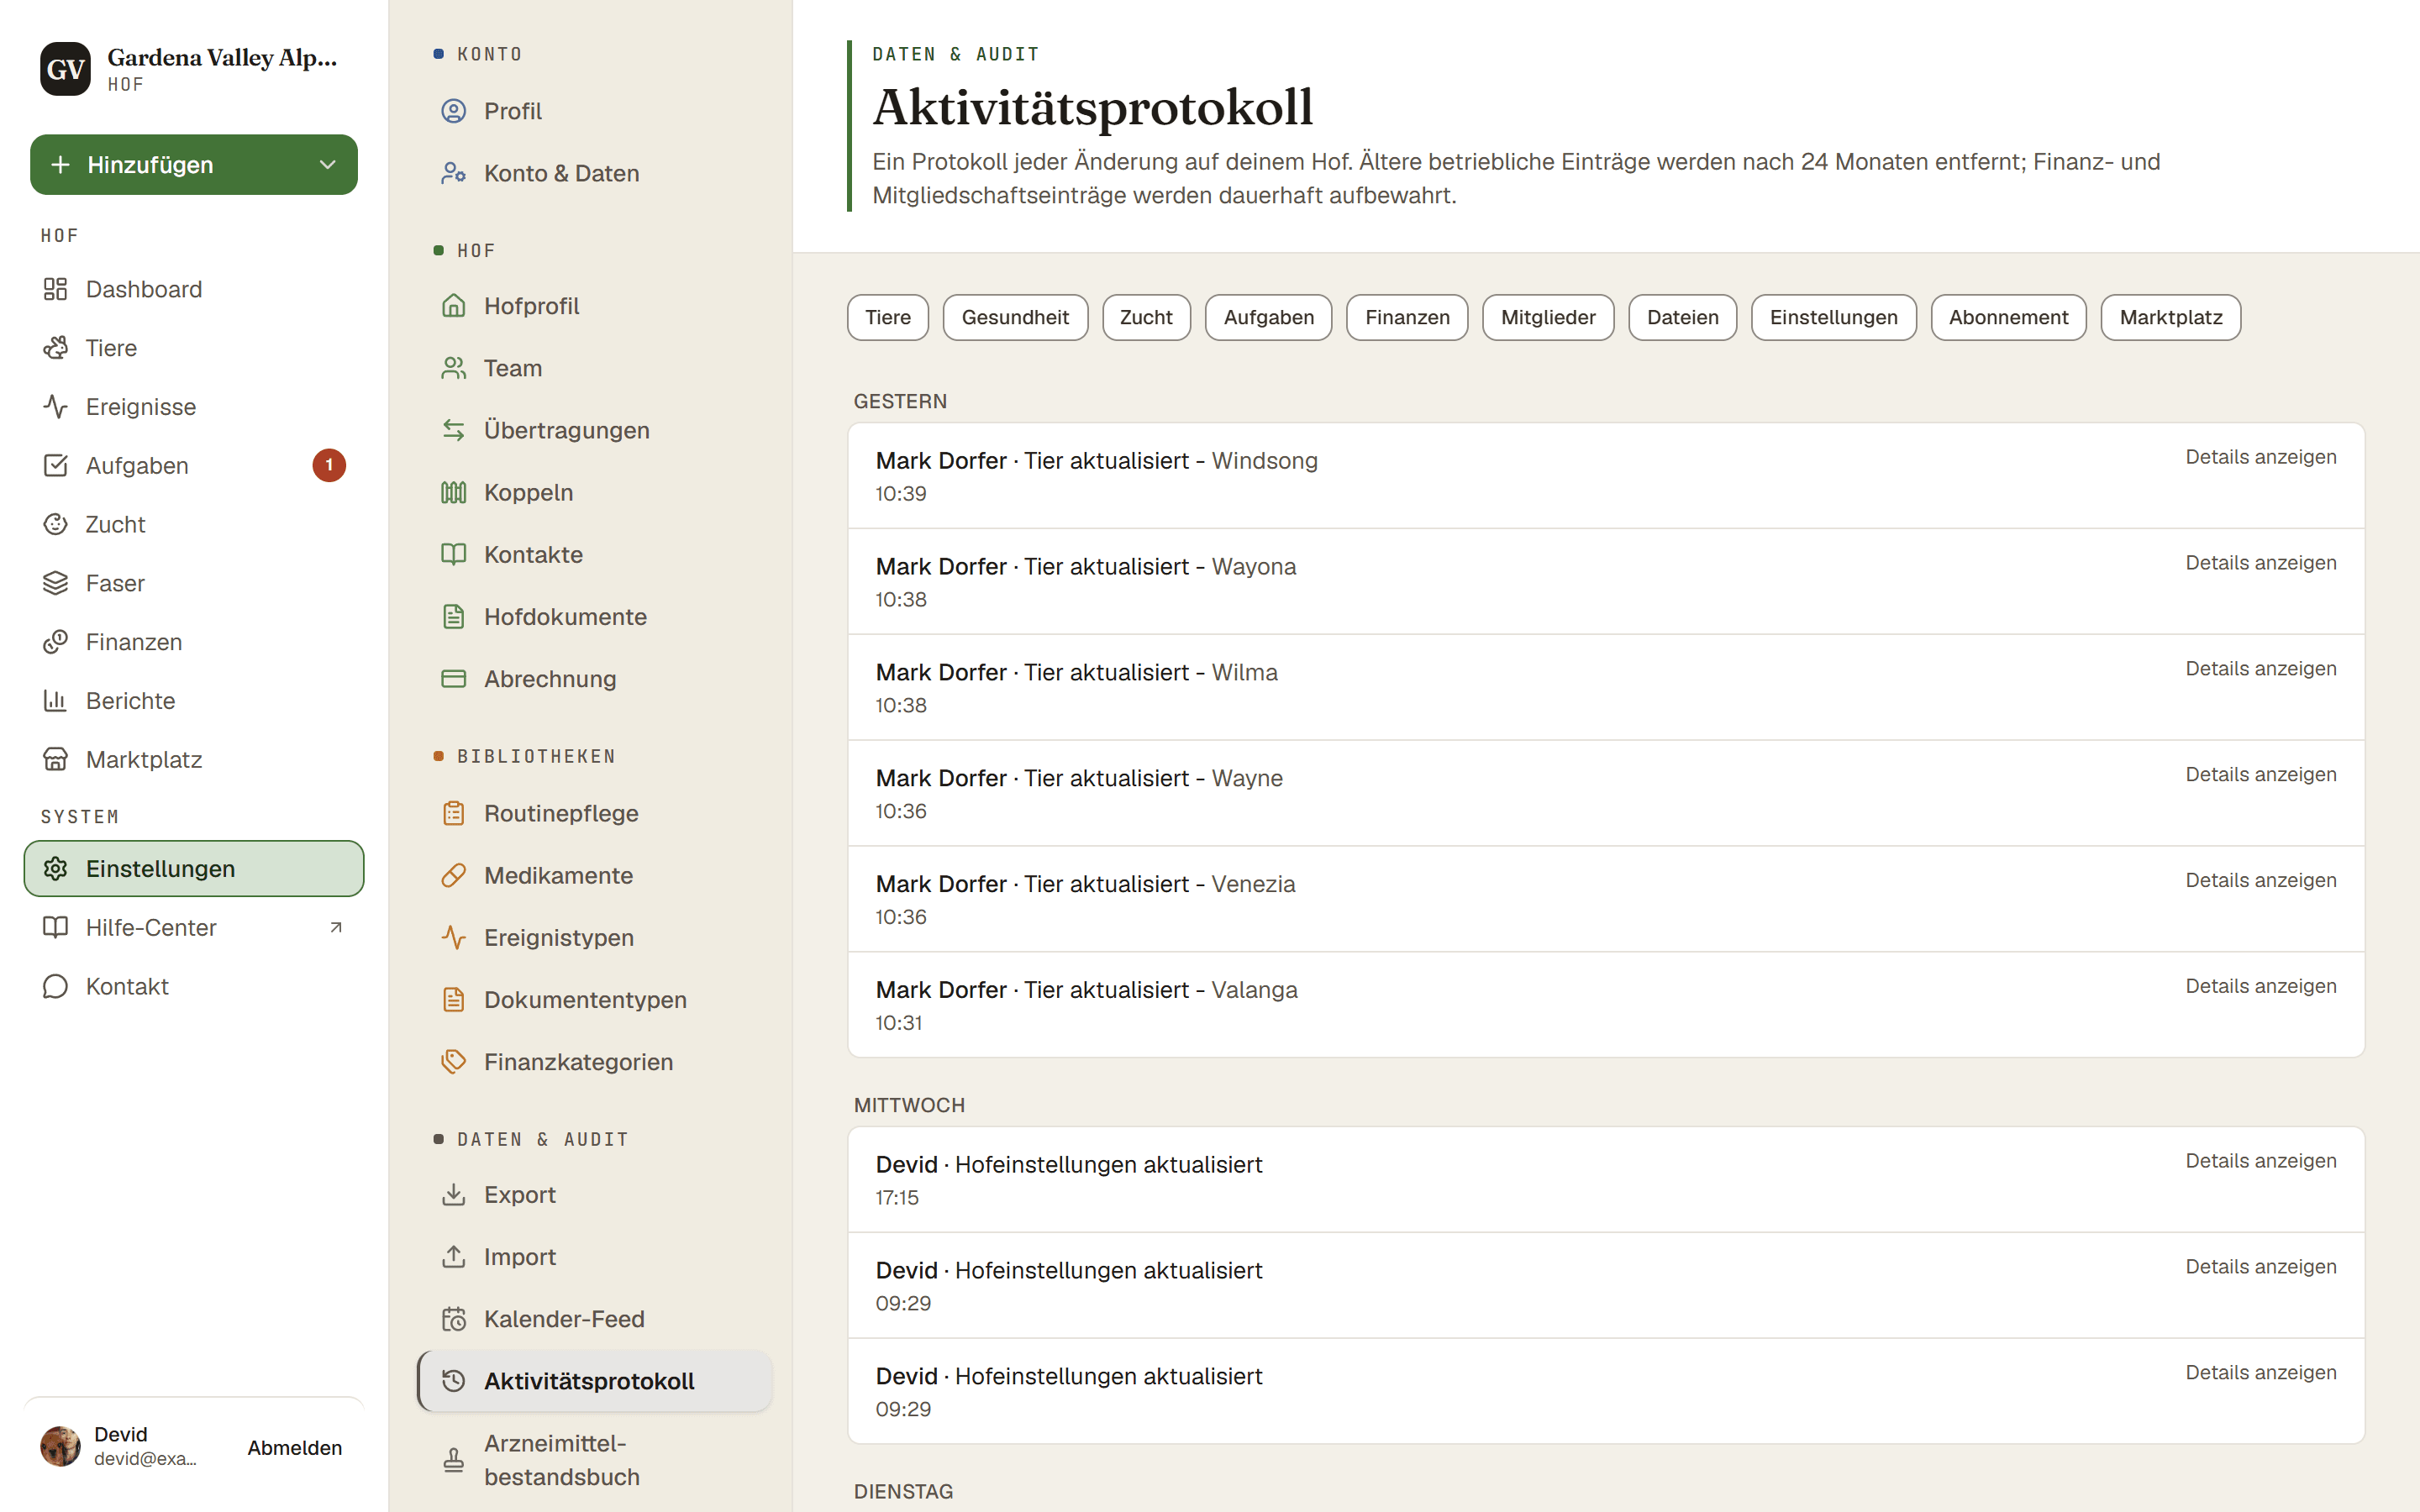Open the Kontakte menu item

point(594,555)
